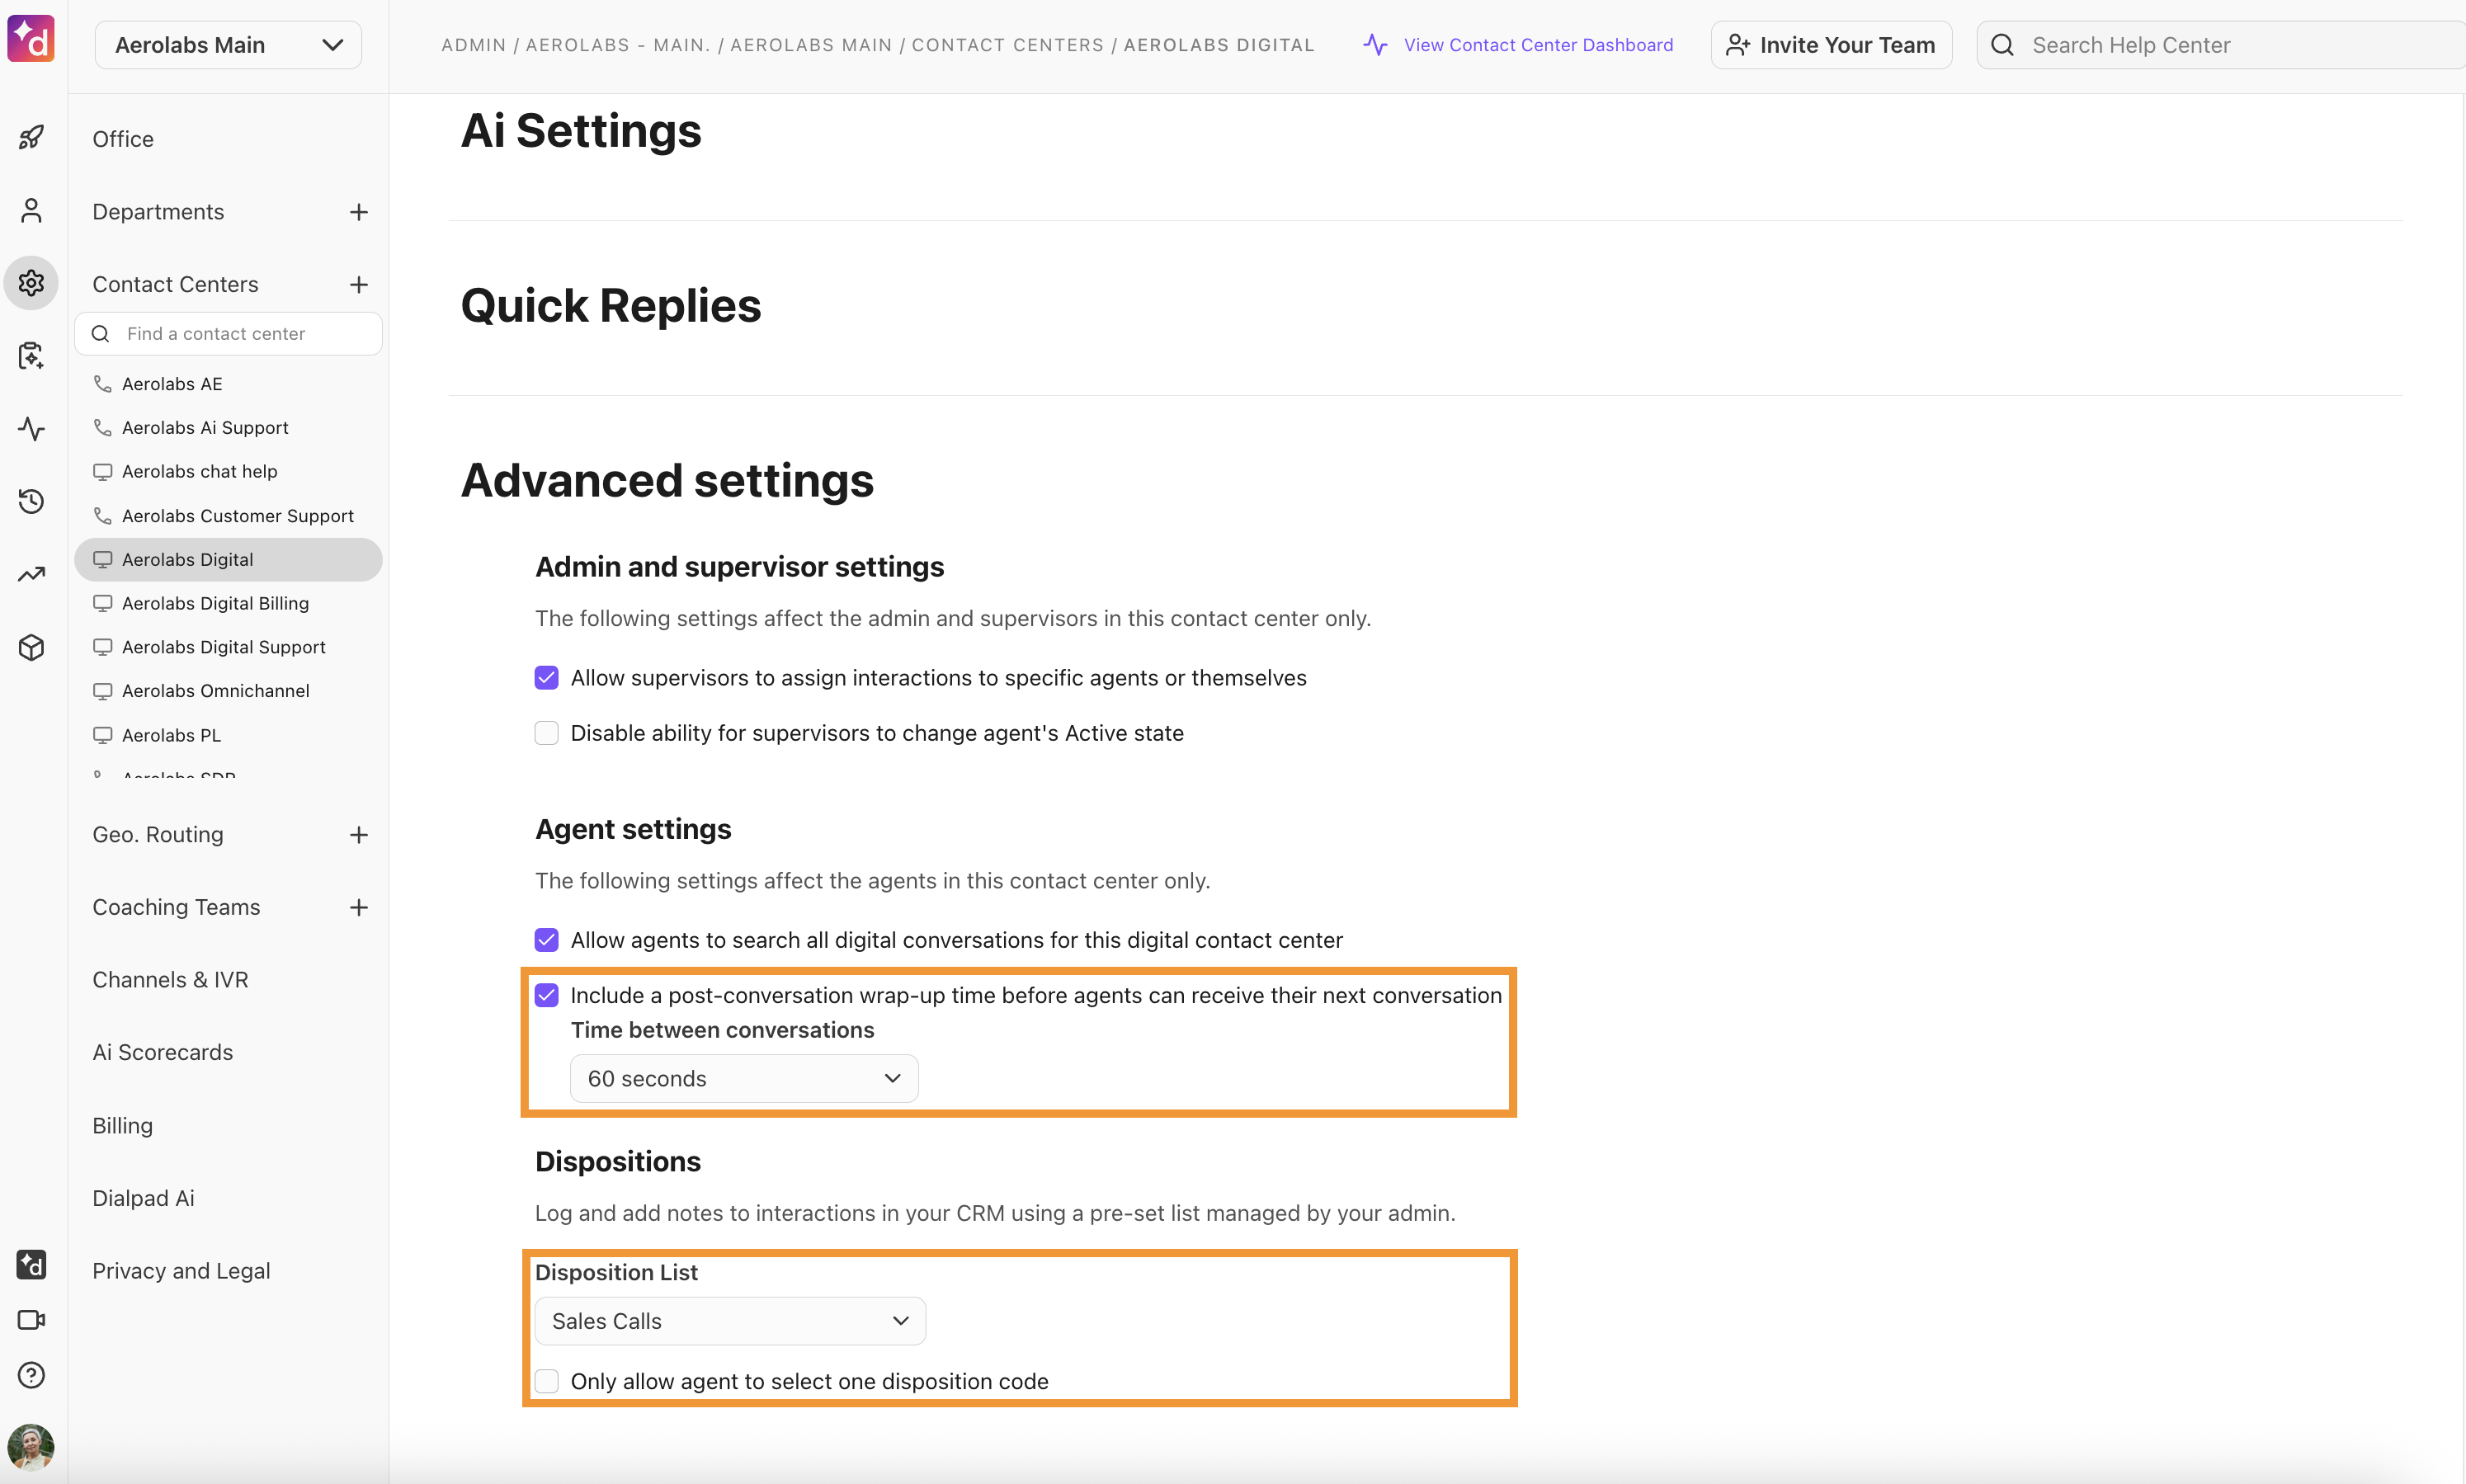Open the rocket launch icon in sidebar
This screenshot has height=1484, width=2466.
31,137
